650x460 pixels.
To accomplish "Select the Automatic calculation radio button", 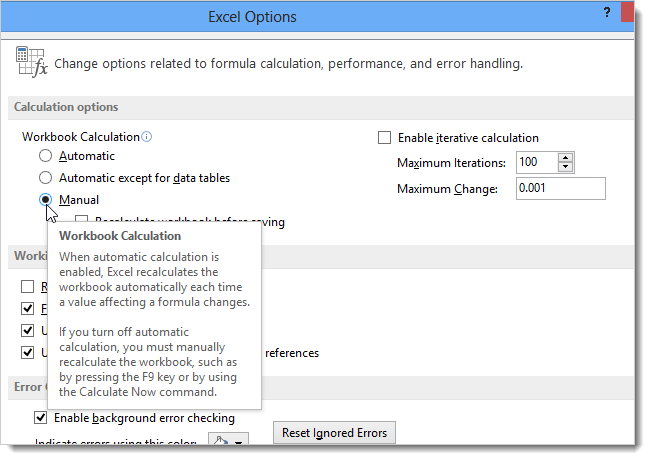I will (45, 156).
